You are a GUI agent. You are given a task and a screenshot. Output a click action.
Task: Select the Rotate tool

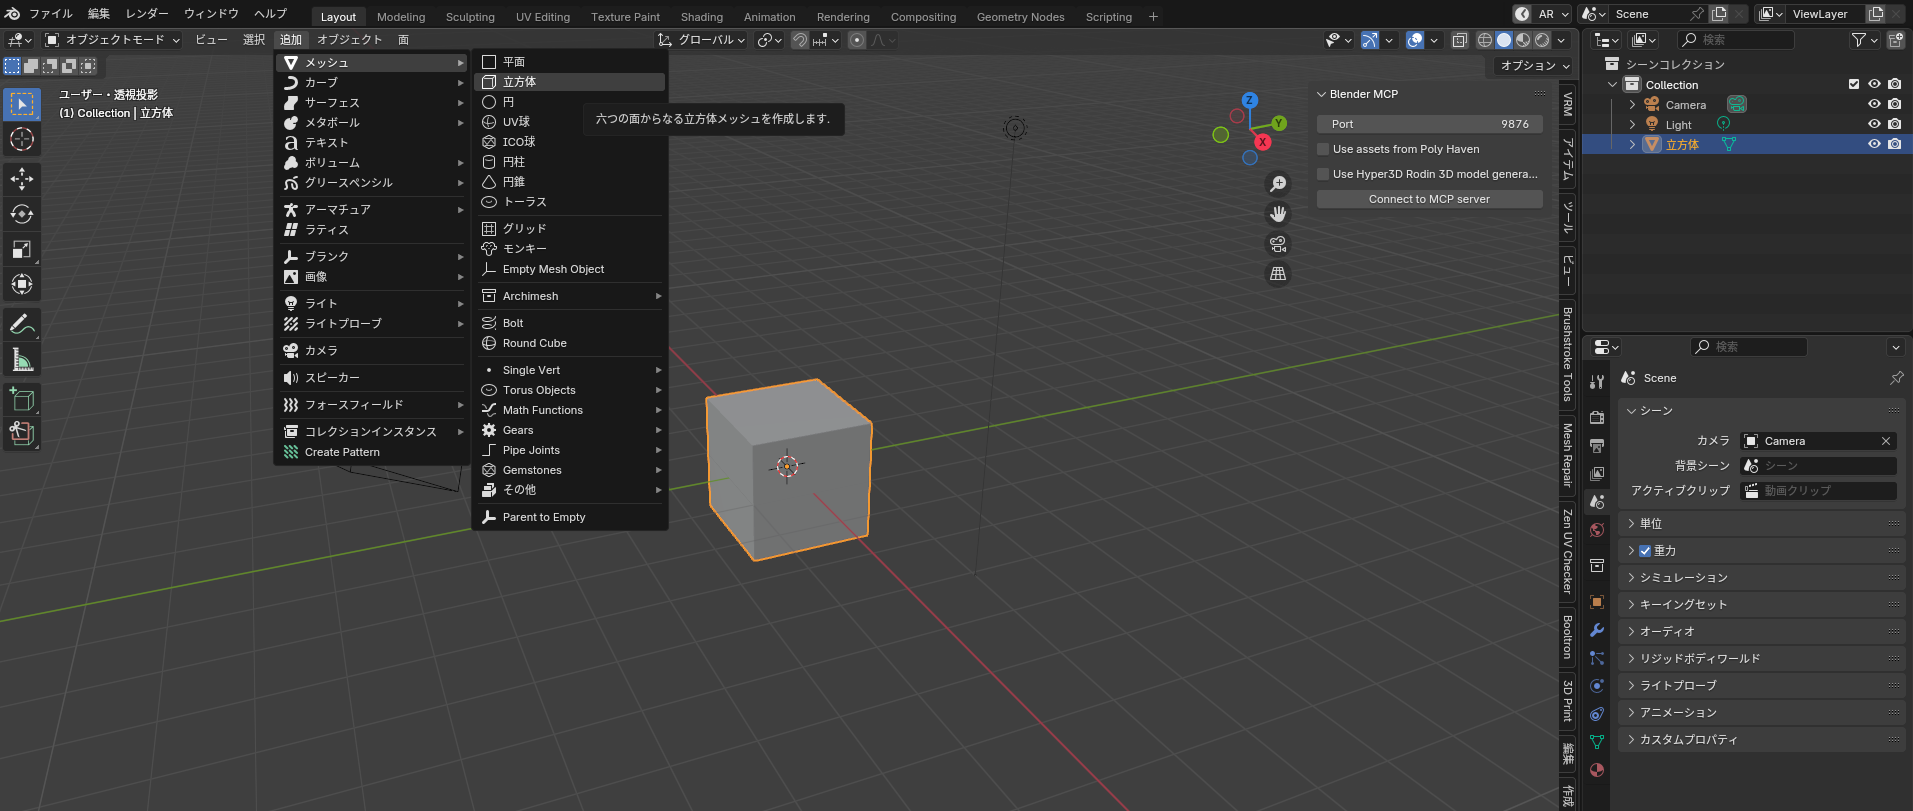(x=22, y=214)
